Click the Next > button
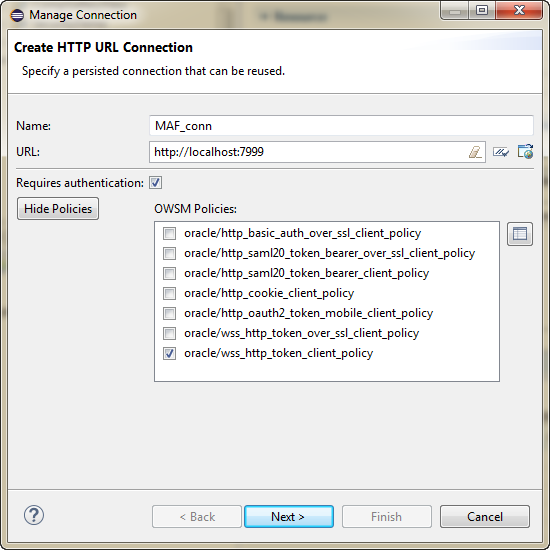The height and width of the screenshot is (550, 550). point(289,516)
